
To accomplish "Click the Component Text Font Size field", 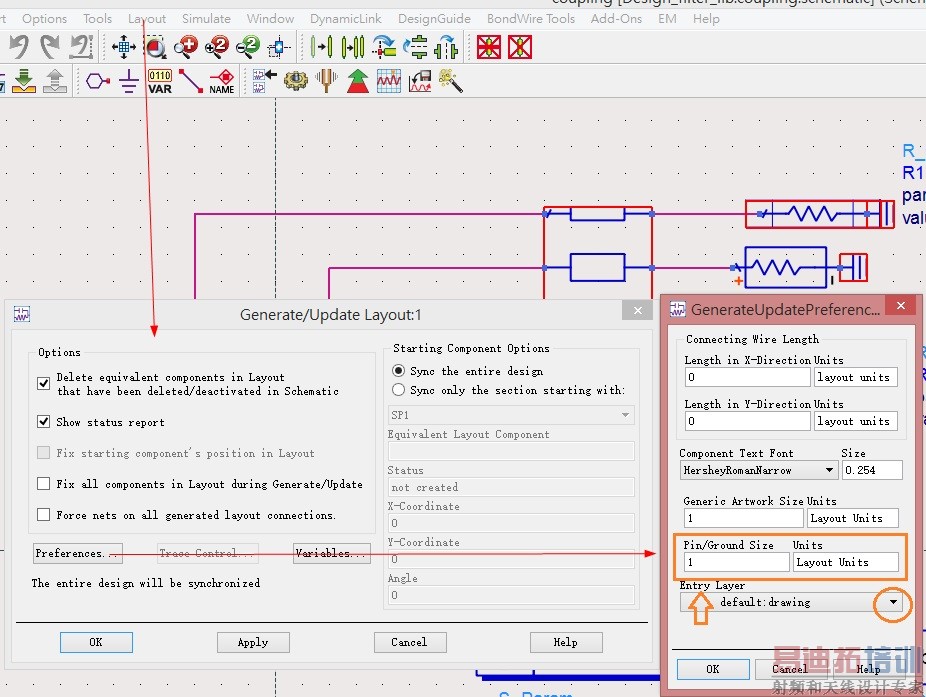I will [x=872, y=470].
